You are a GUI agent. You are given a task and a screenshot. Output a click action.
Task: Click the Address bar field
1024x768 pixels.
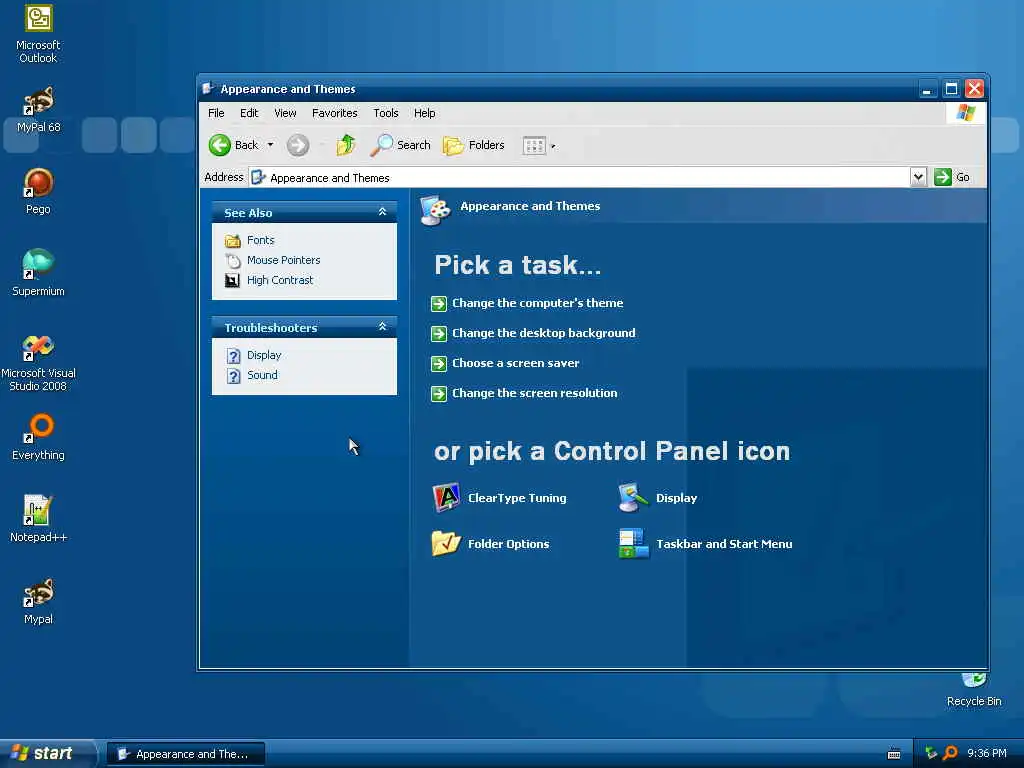point(579,177)
